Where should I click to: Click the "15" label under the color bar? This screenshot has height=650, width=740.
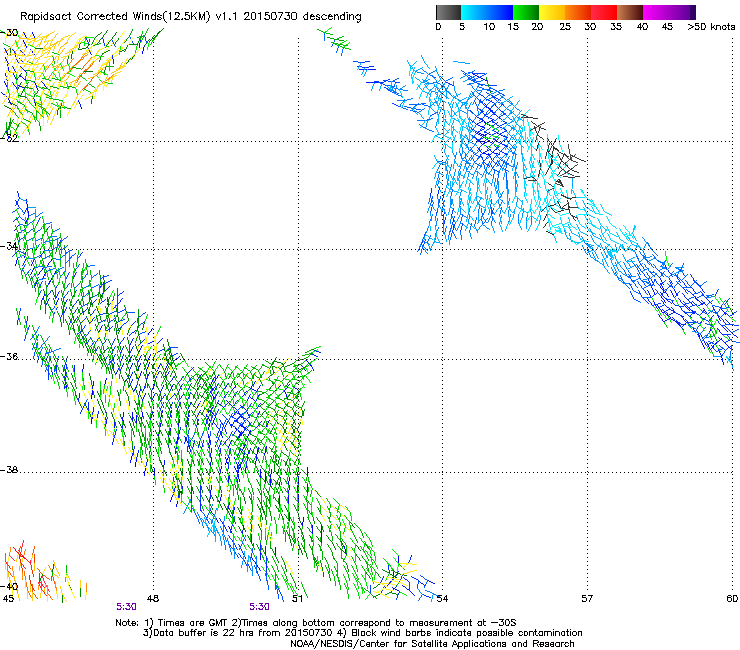pyautogui.click(x=513, y=27)
